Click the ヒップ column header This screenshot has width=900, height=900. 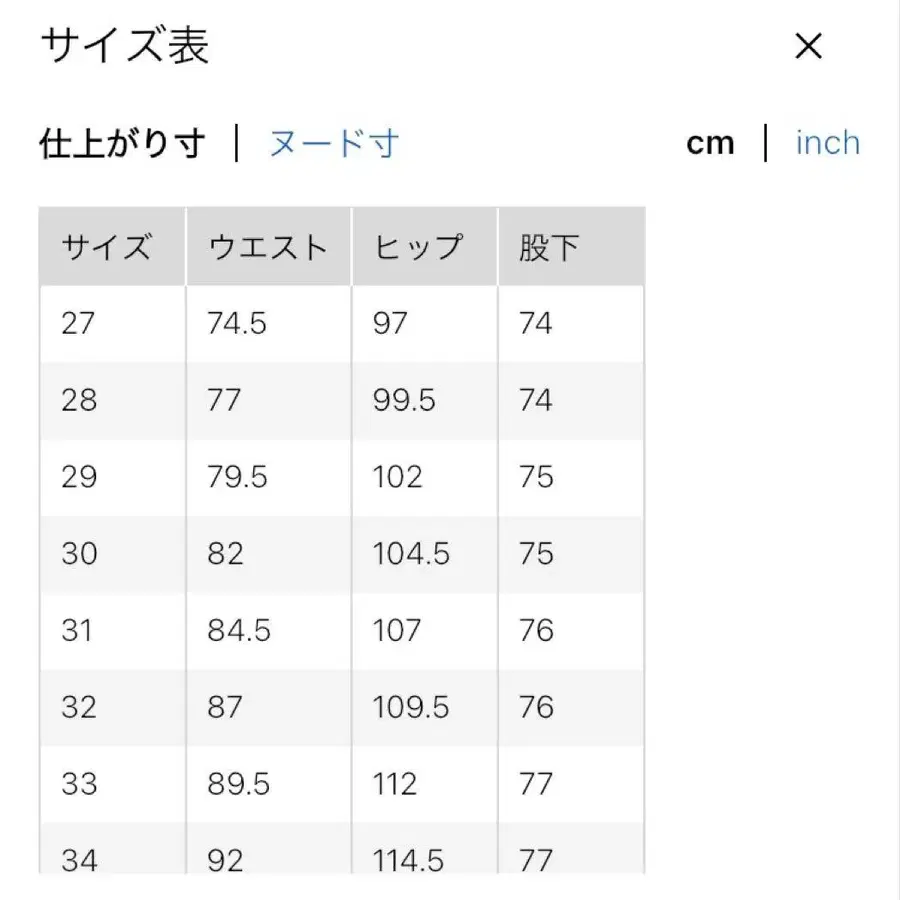pyautogui.click(x=420, y=245)
